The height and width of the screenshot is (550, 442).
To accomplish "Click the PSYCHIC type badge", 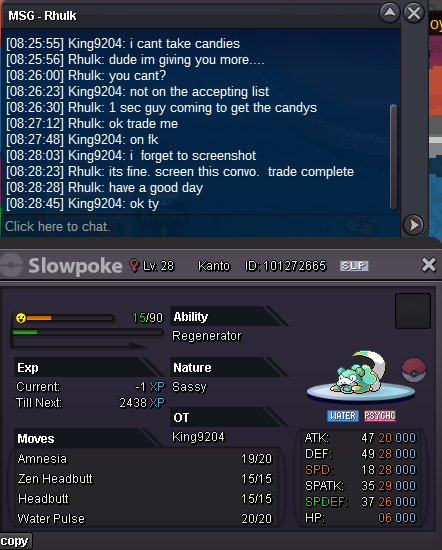I will click(380, 416).
